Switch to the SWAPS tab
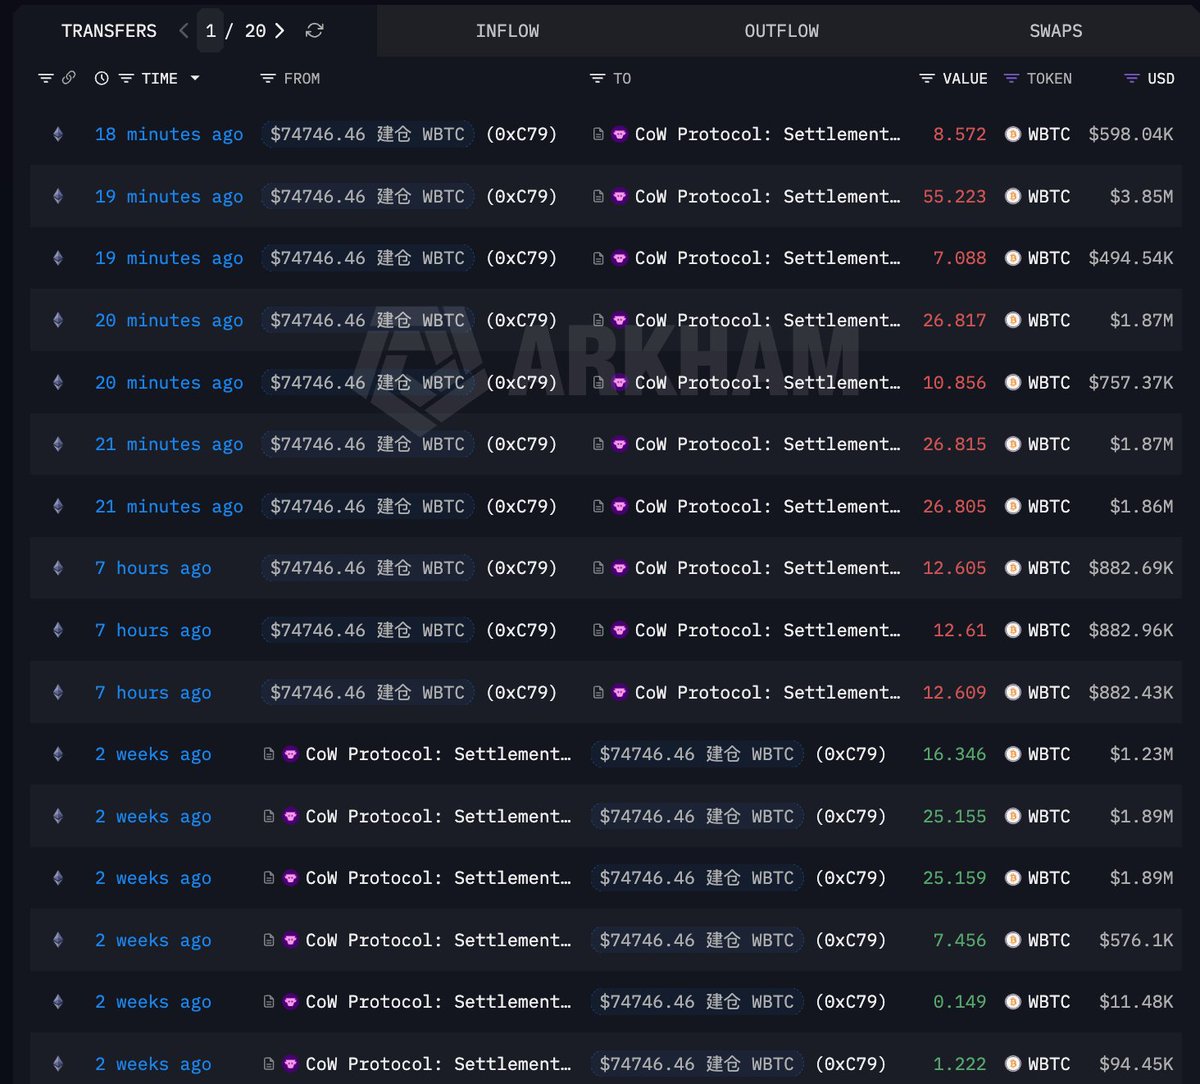The height and width of the screenshot is (1084, 1200). (x=1055, y=31)
